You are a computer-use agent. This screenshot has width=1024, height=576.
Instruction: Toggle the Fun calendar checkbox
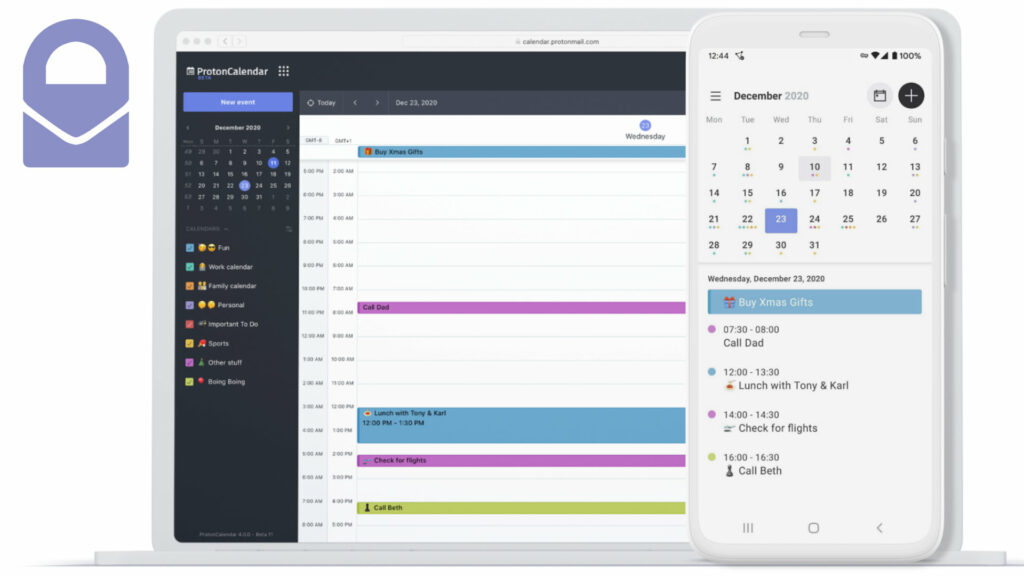tap(189, 248)
